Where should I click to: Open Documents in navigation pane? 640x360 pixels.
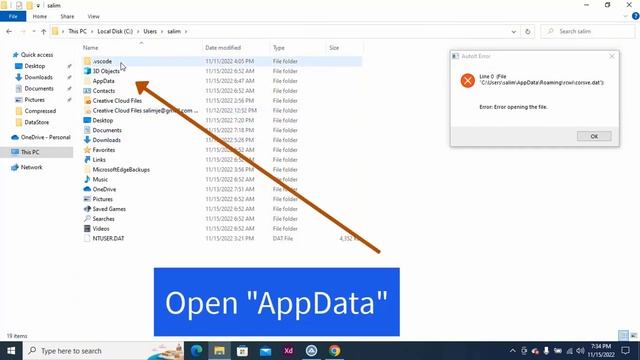[39, 89]
